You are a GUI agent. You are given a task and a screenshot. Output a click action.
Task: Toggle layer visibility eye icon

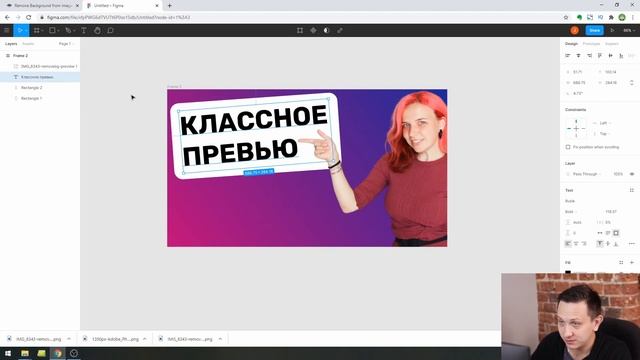point(632,174)
